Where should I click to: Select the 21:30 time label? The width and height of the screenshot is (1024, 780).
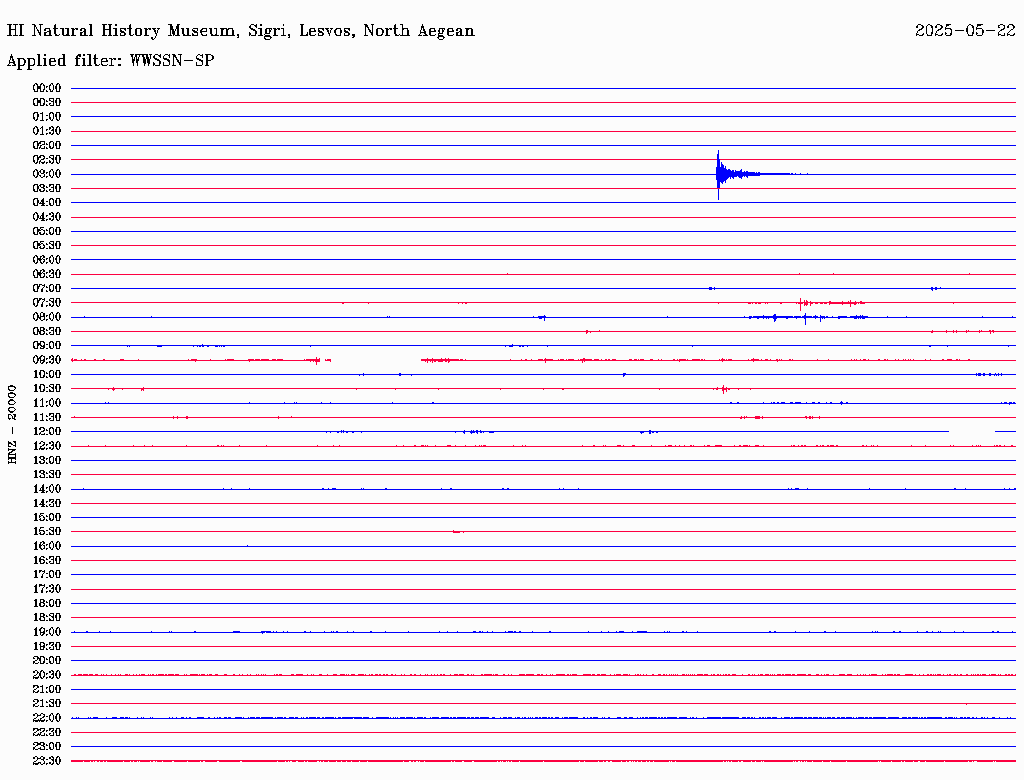[x=47, y=704]
